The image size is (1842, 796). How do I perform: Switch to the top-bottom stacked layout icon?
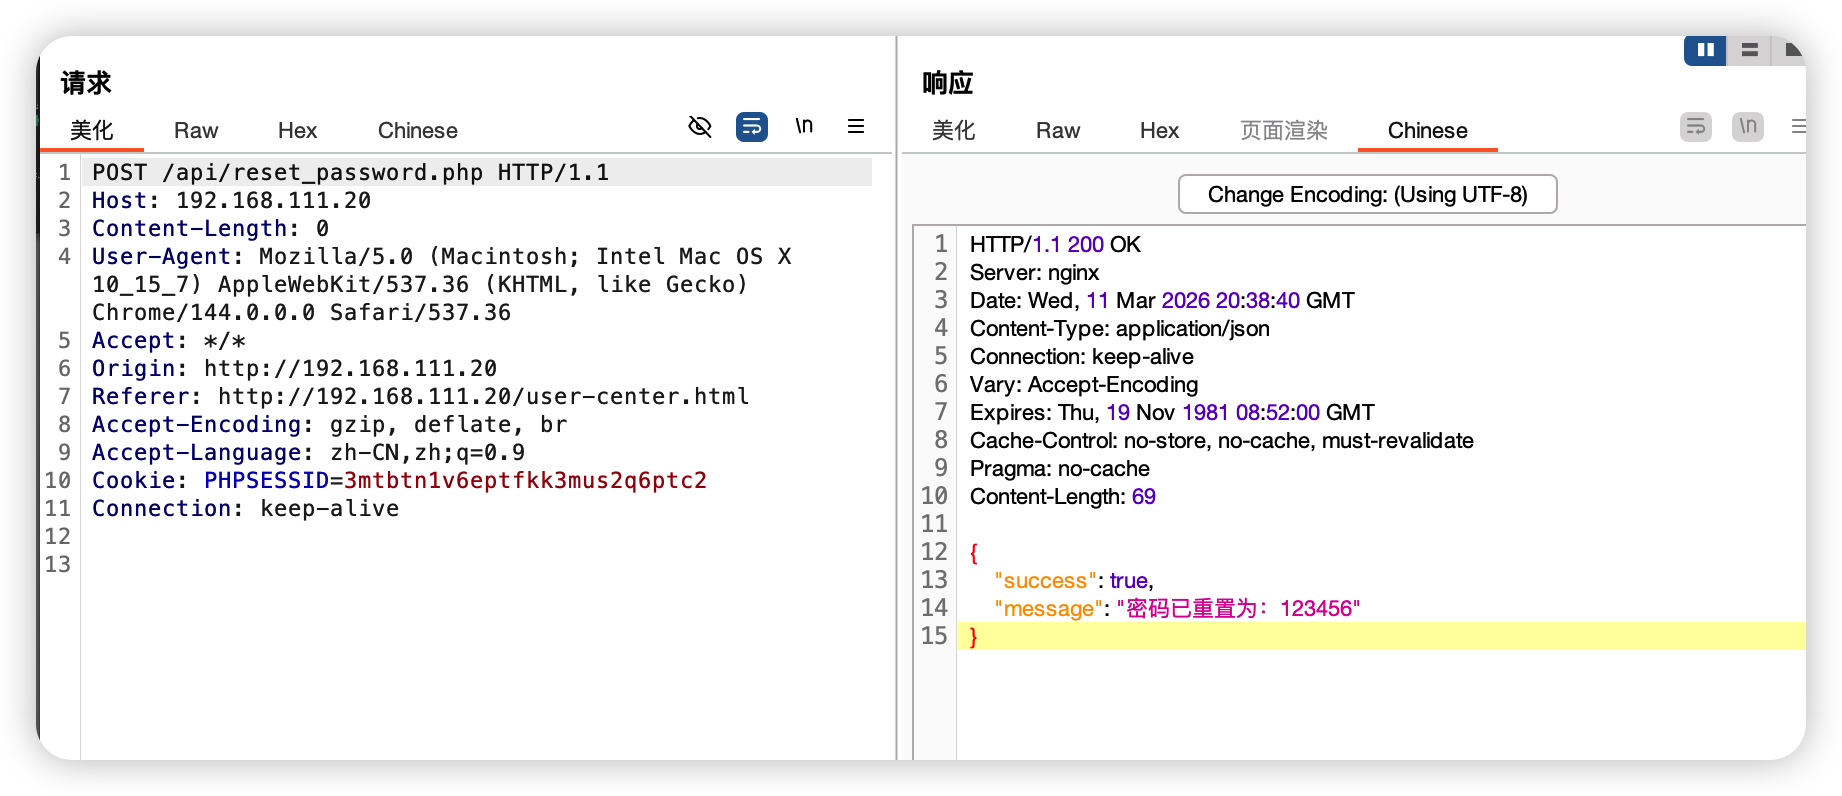click(x=1749, y=50)
